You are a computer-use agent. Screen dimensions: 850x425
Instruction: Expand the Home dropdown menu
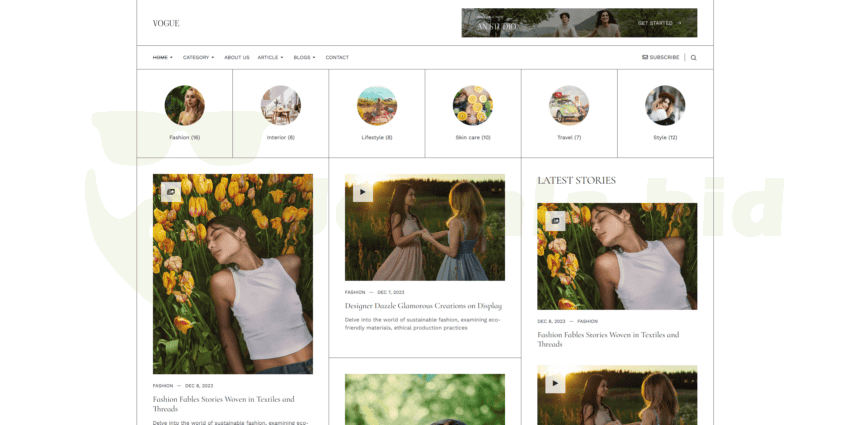(x=162, y=57)
